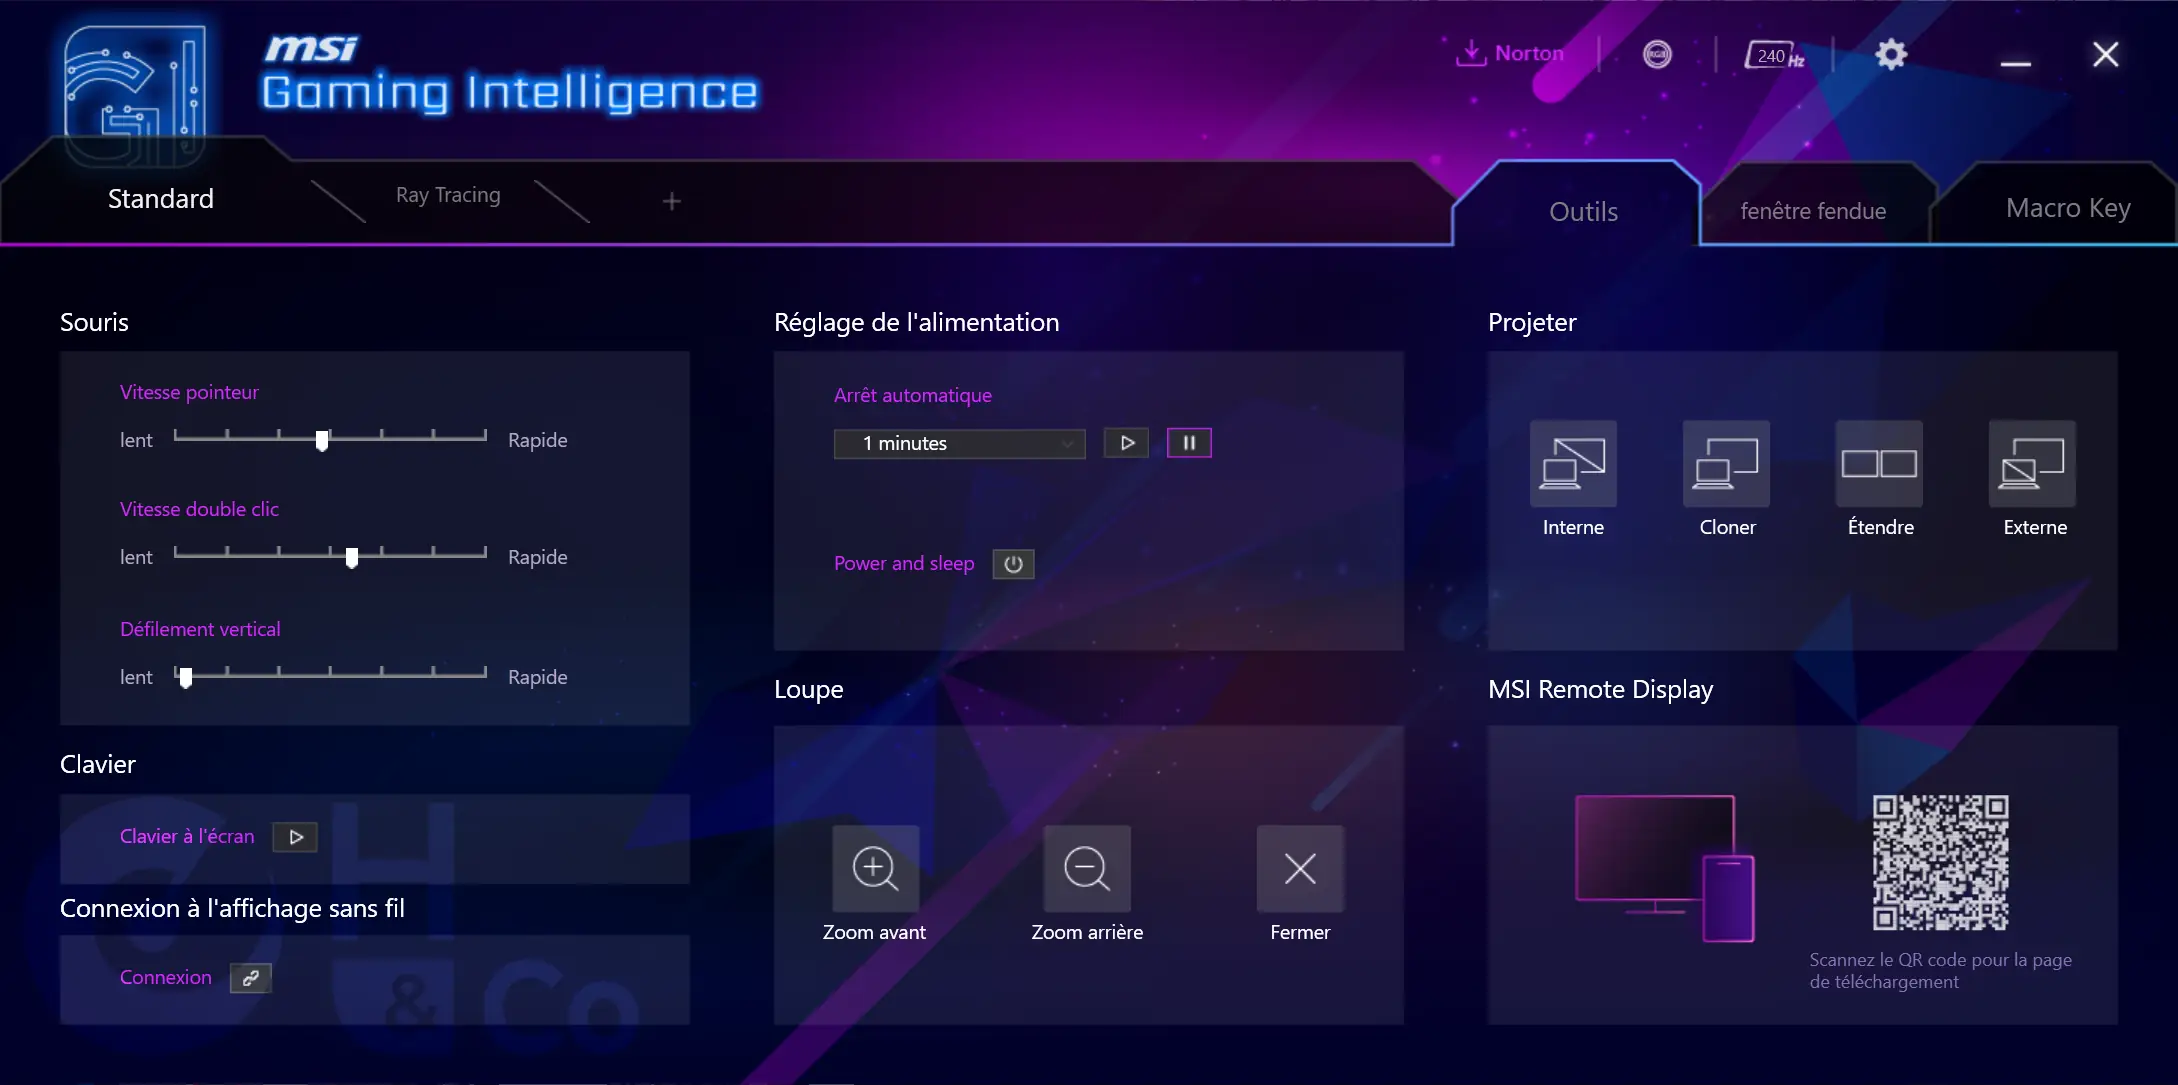This screenshot has height=1085, width=2178.
Task: Enable the Arrêt automatique timer play button
Action: (x=1127, y=442)
